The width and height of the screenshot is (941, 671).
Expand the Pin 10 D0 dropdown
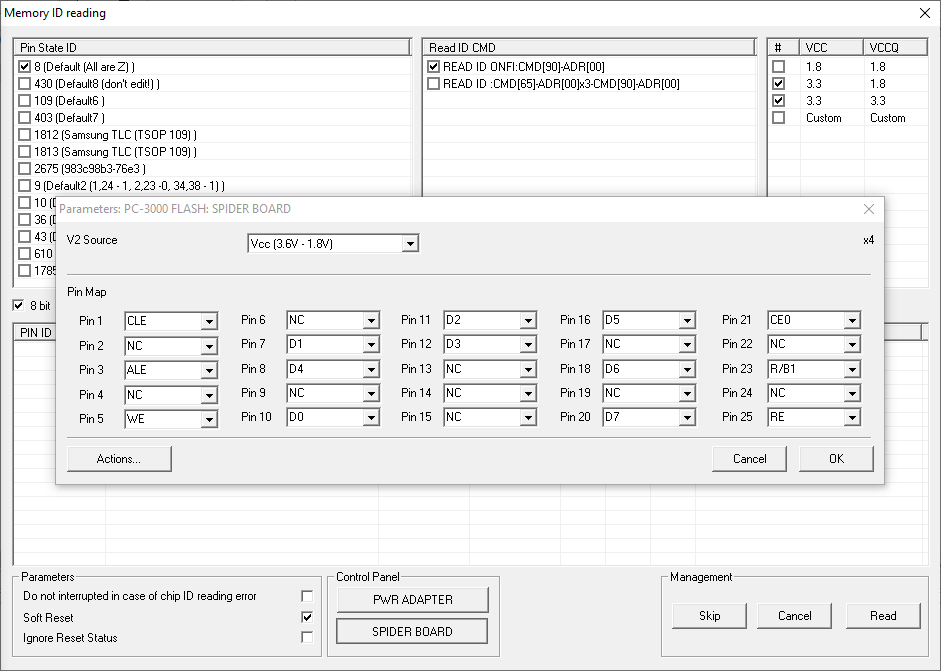[x=371, y=418]
